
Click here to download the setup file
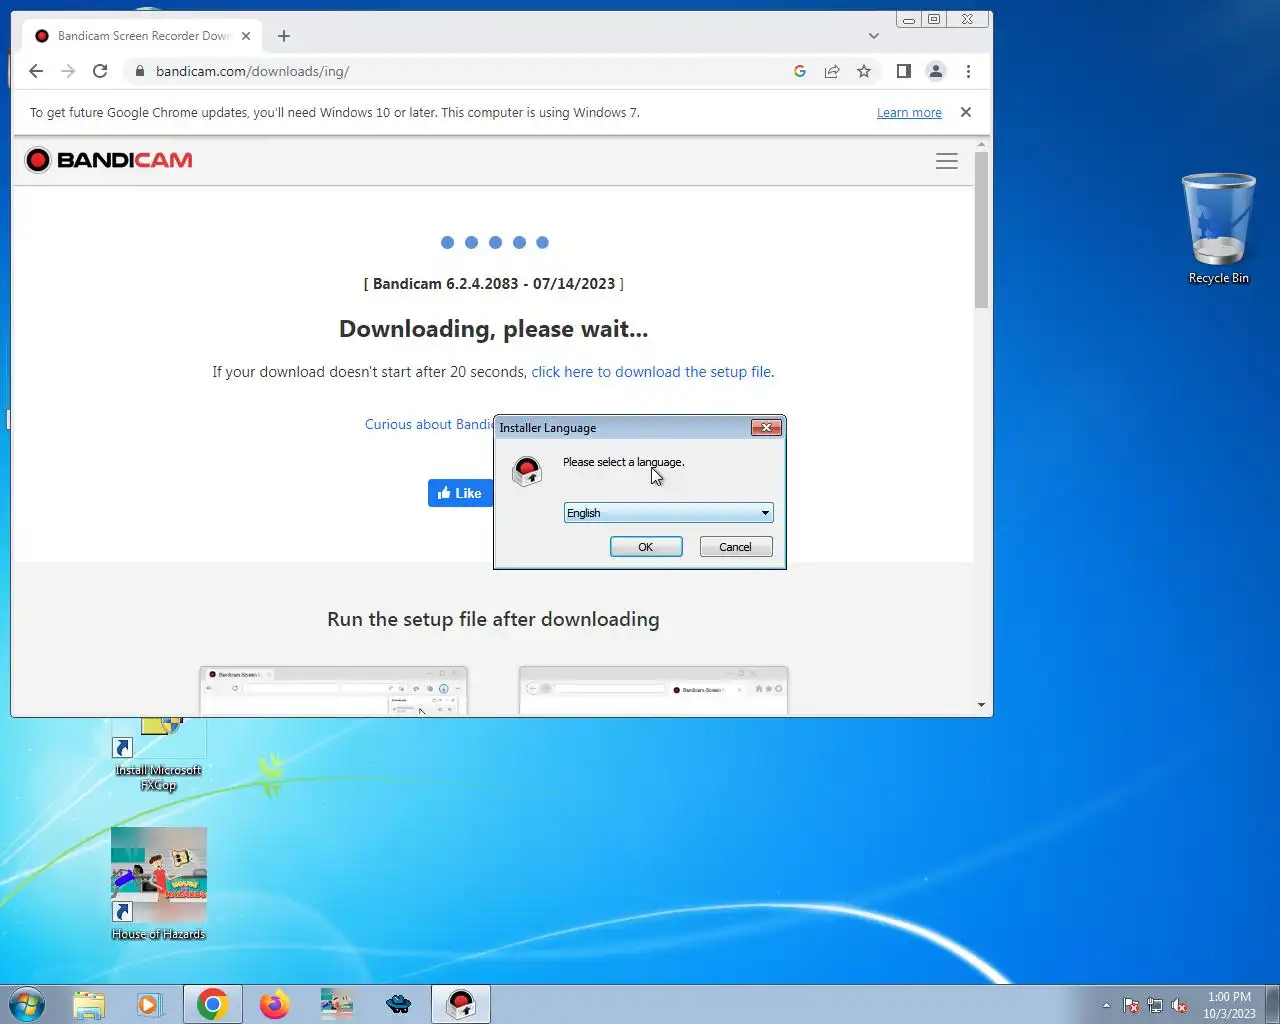[651, 372]
